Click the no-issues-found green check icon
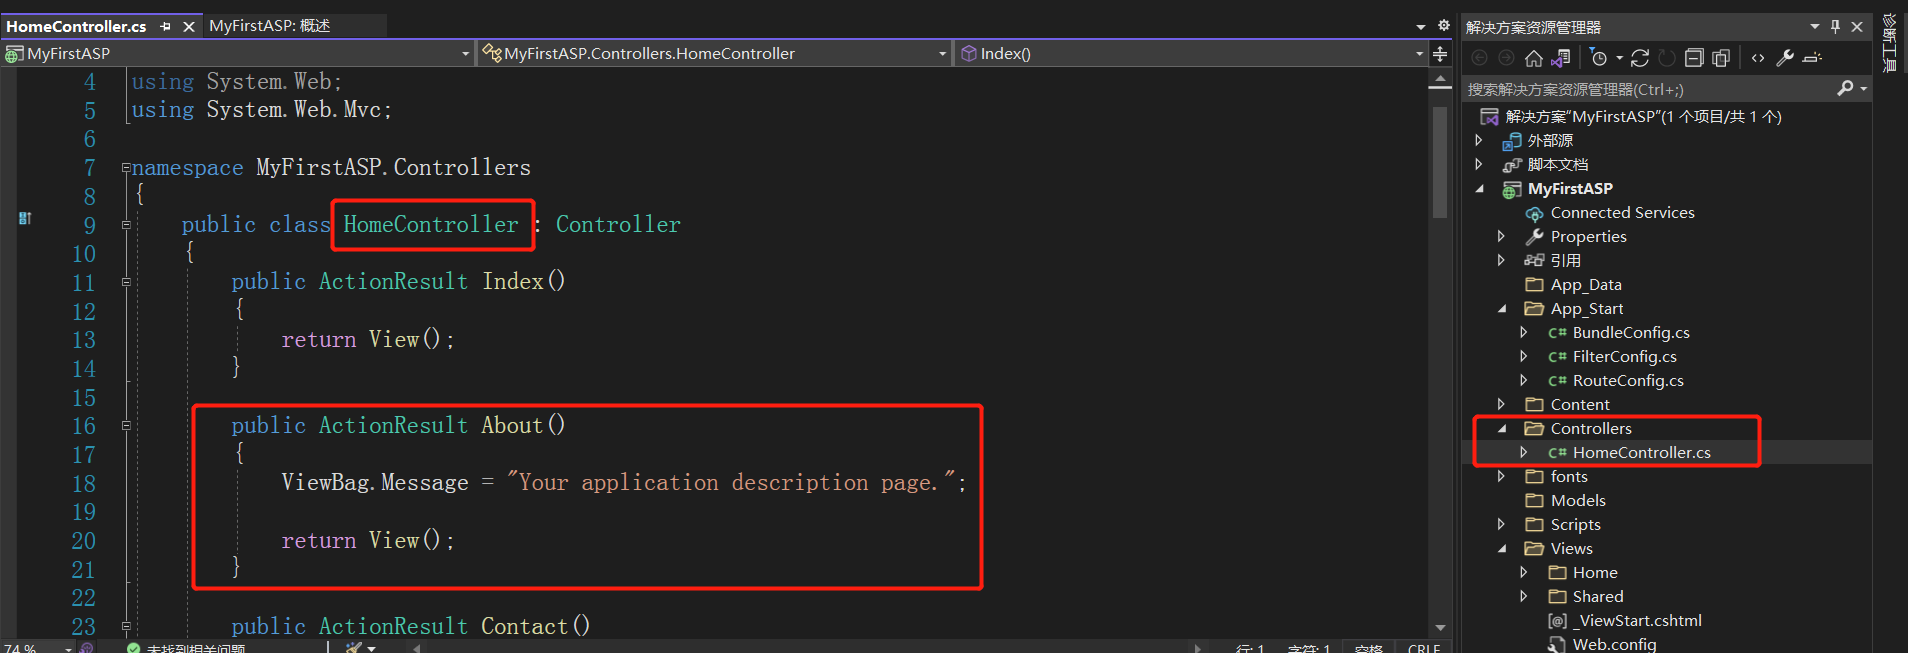The height and width of the screenshot is (653, 1908). click(x=133, y=648)
